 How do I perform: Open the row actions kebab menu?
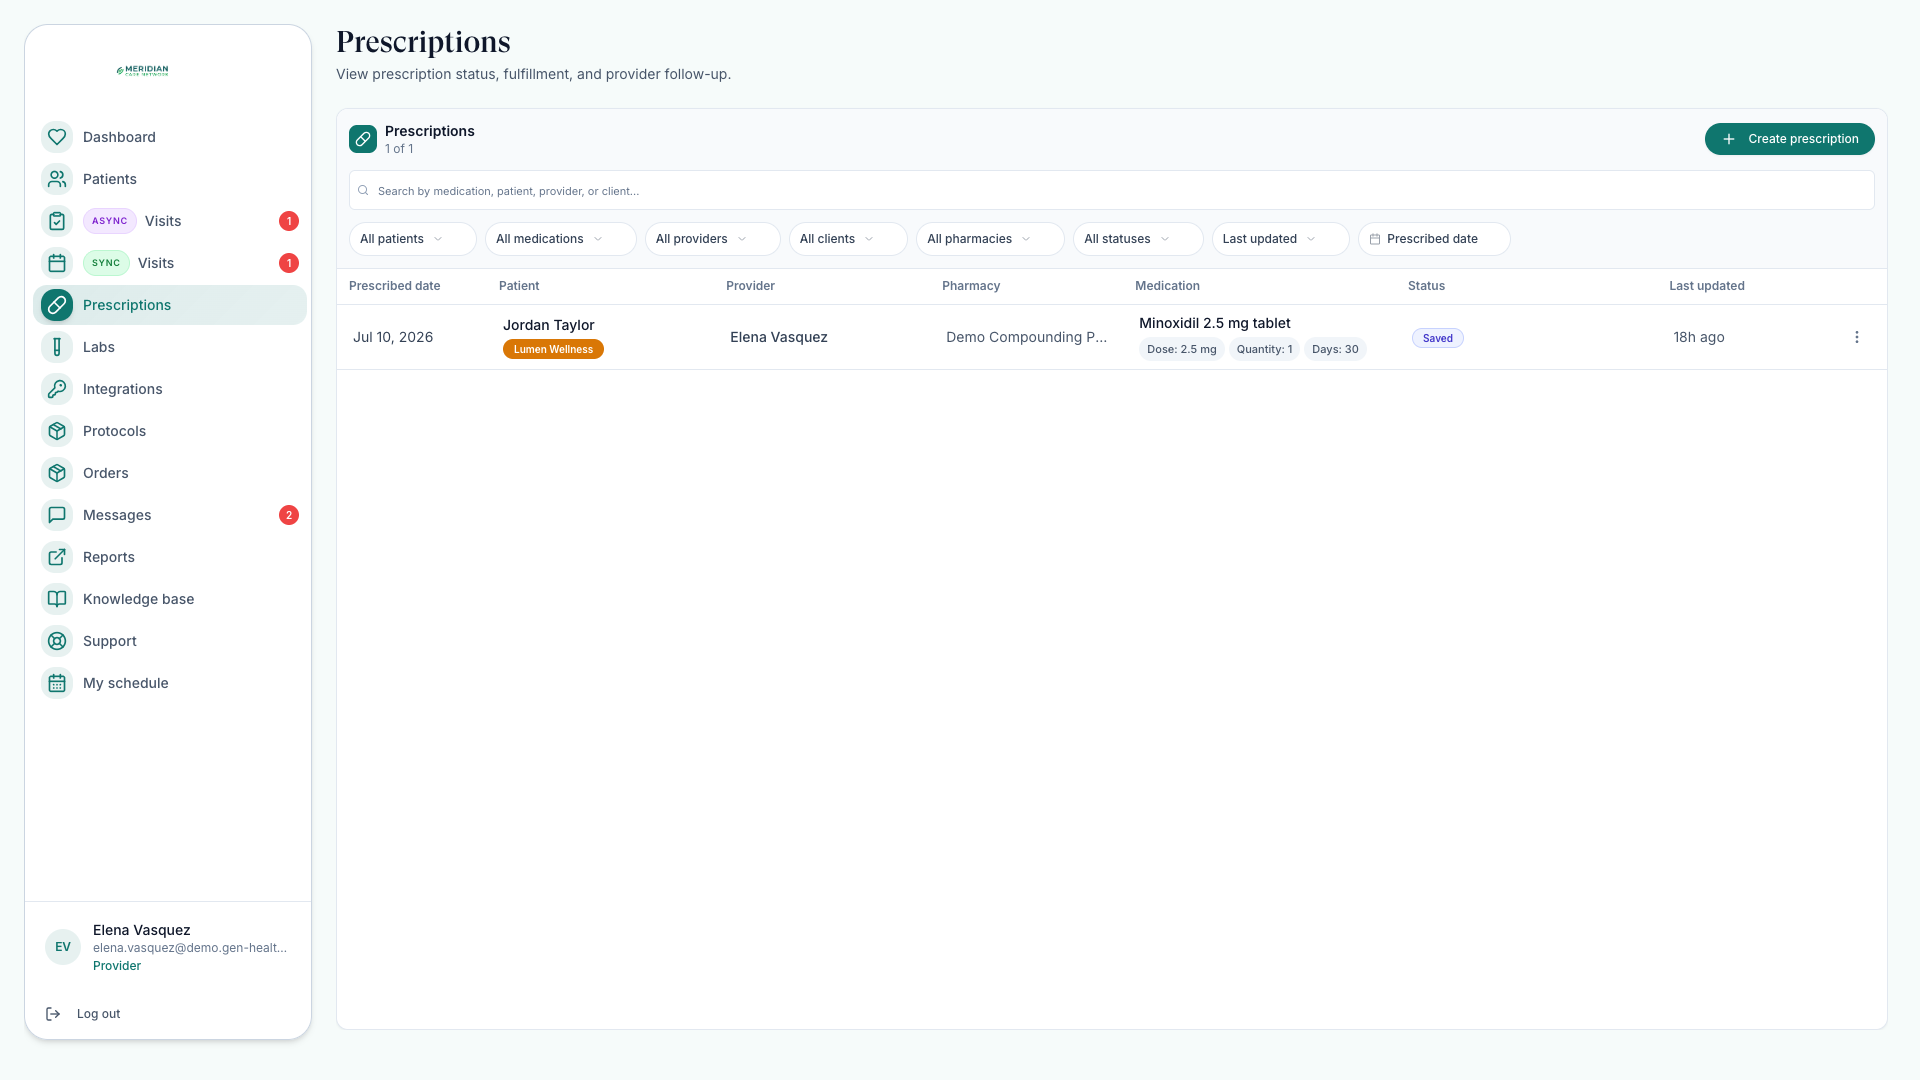[1857, 337]
